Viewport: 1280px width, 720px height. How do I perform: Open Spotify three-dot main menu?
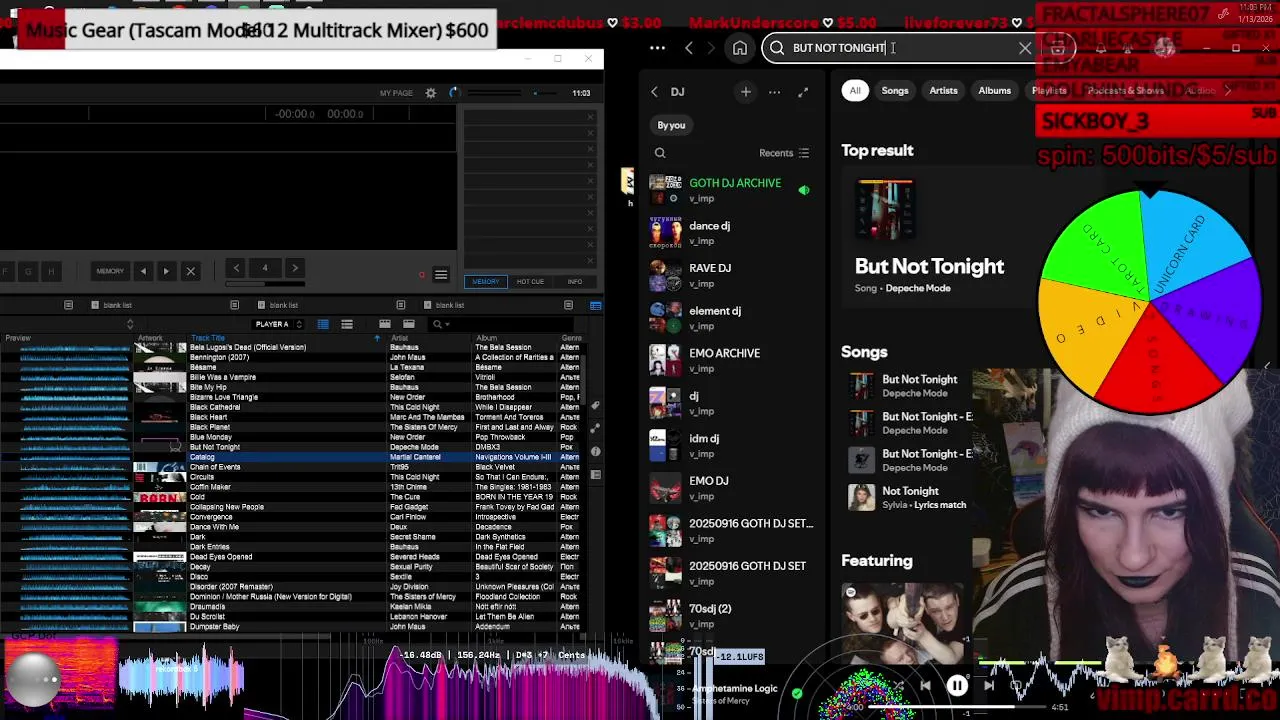[x=657, y=48]
